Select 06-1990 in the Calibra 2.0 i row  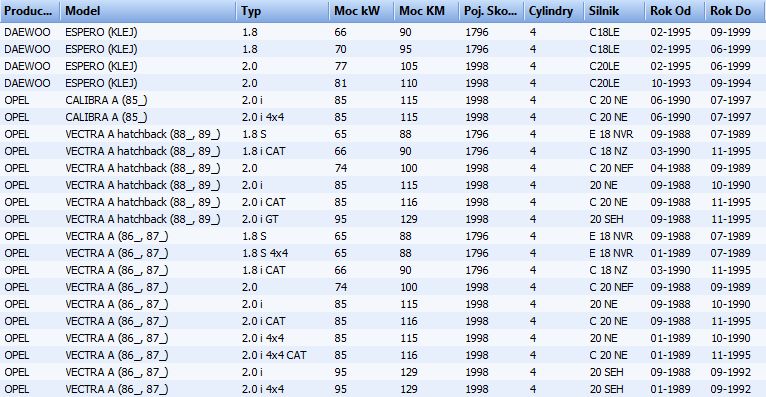670,100
